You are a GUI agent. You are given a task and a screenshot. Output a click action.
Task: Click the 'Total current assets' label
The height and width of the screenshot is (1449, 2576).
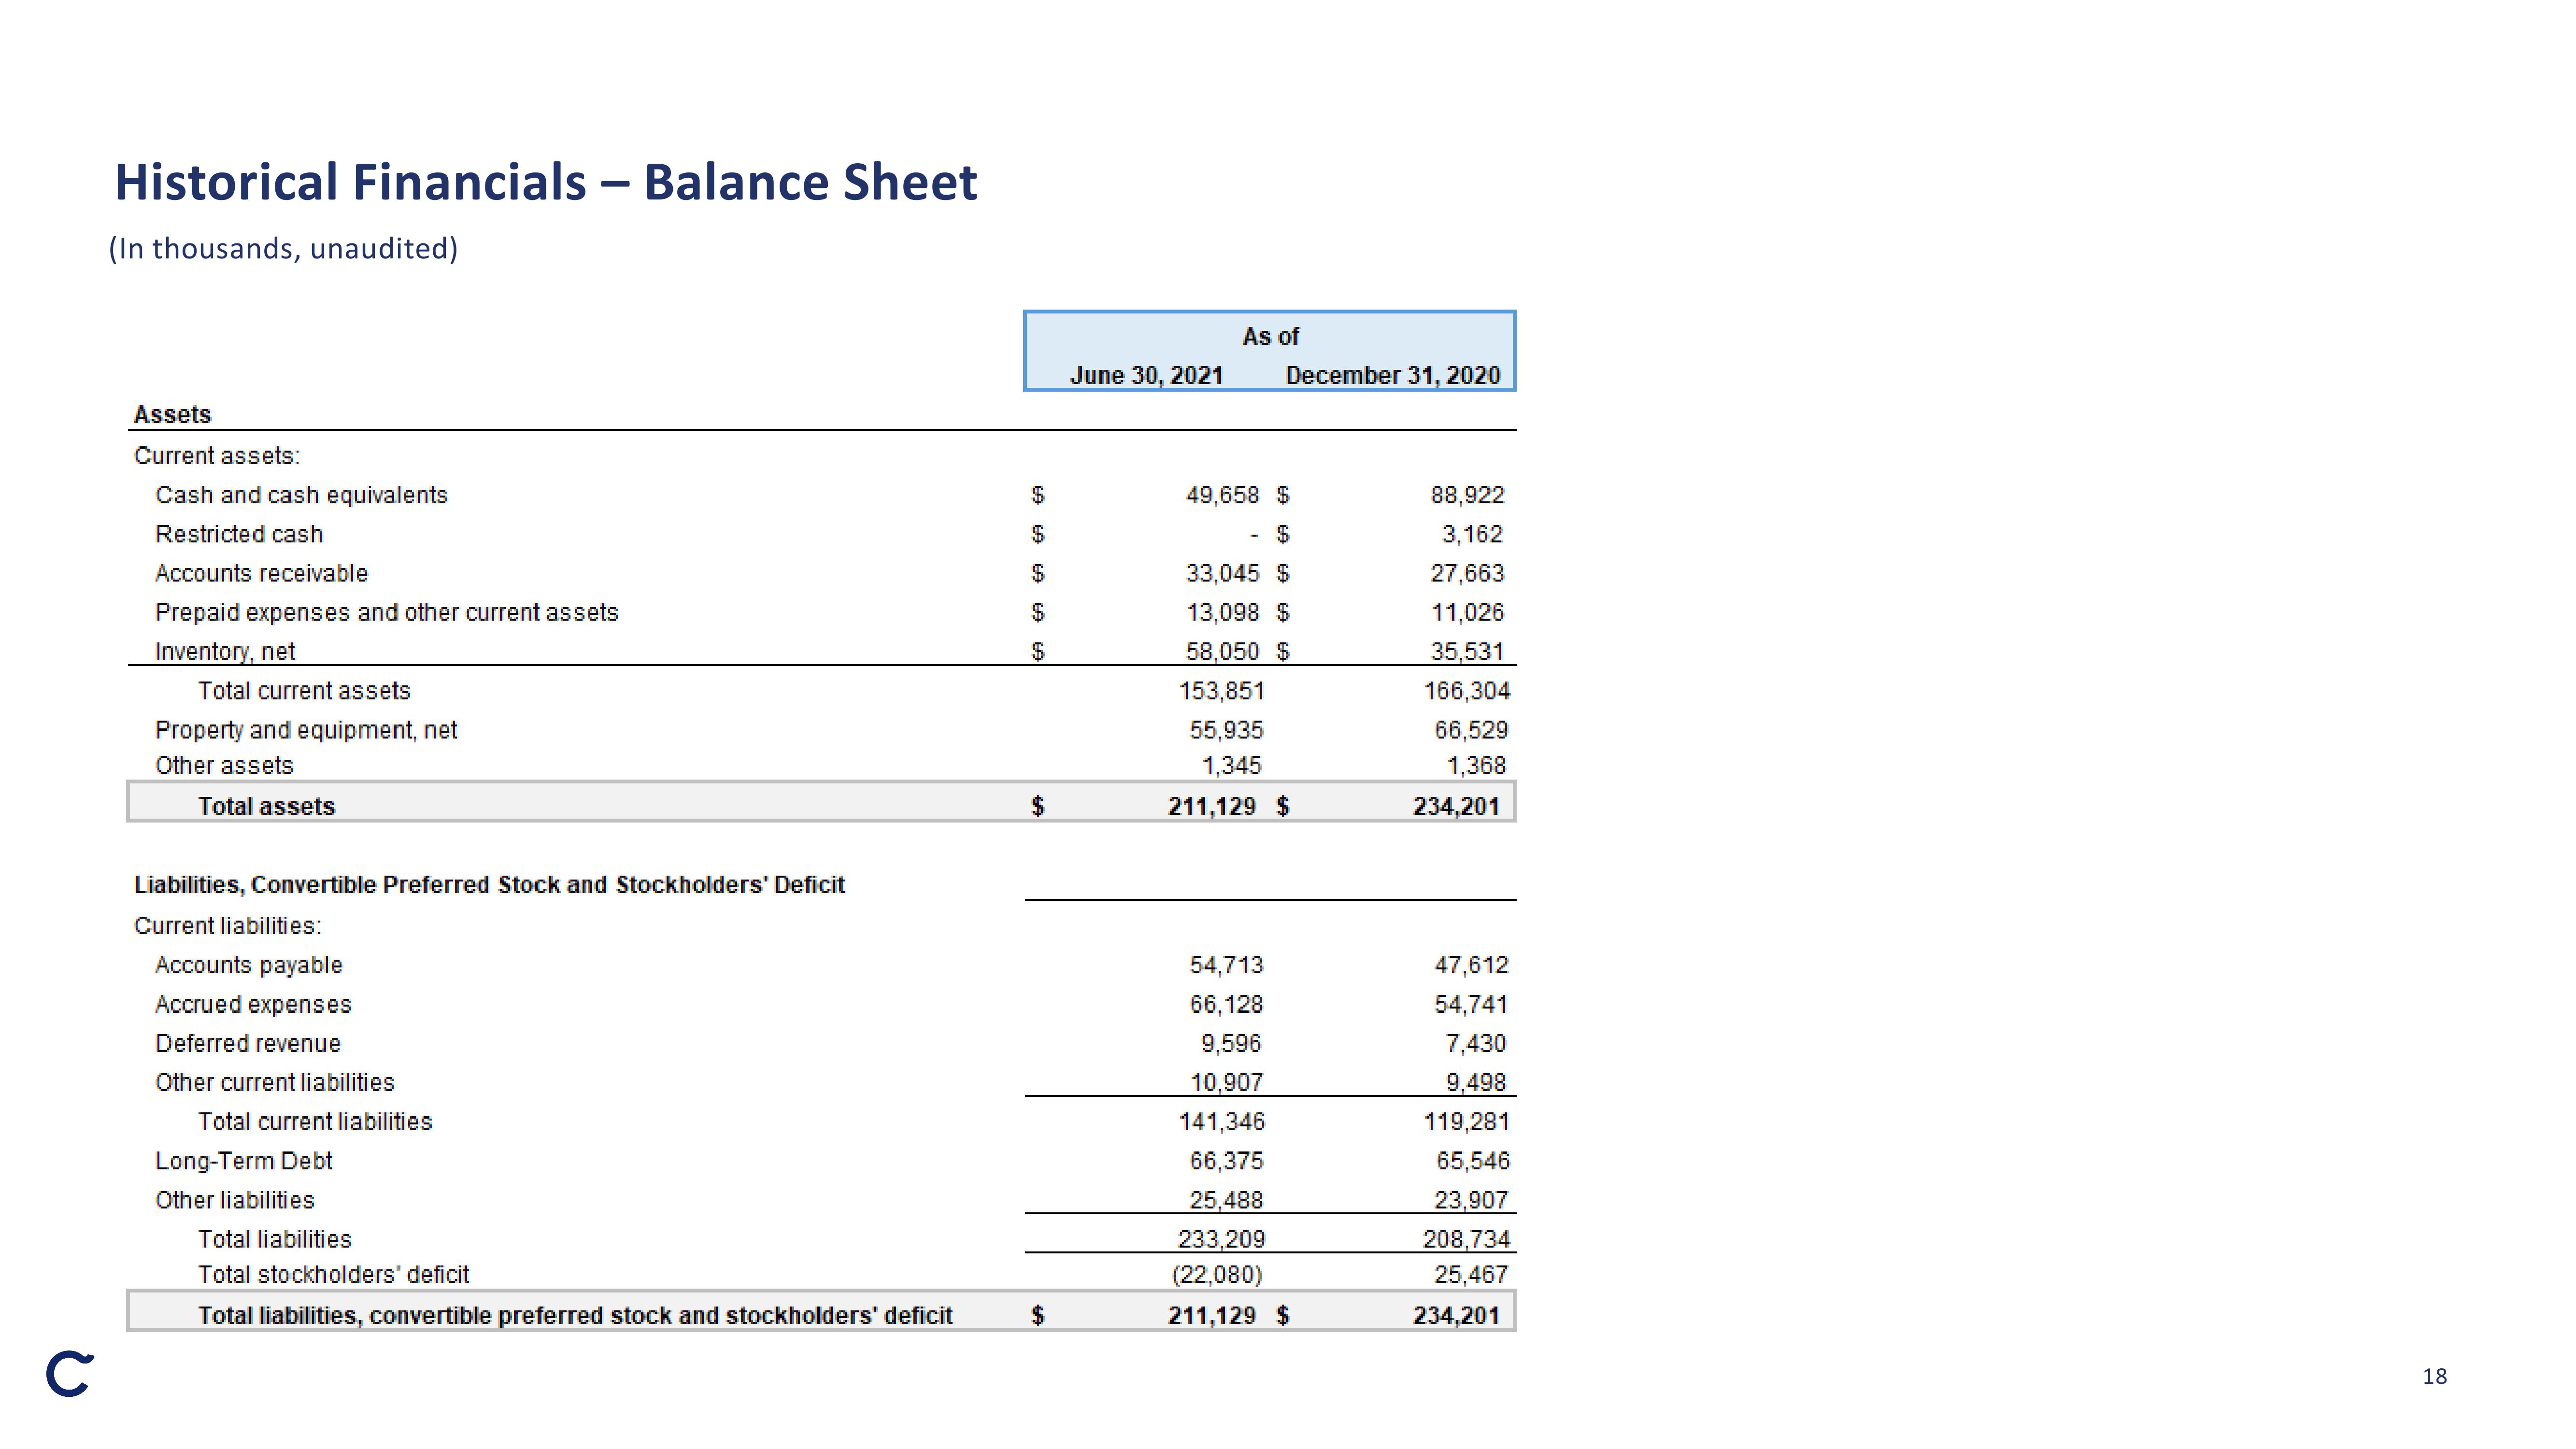pyautogui.click(x=304, y=691)
